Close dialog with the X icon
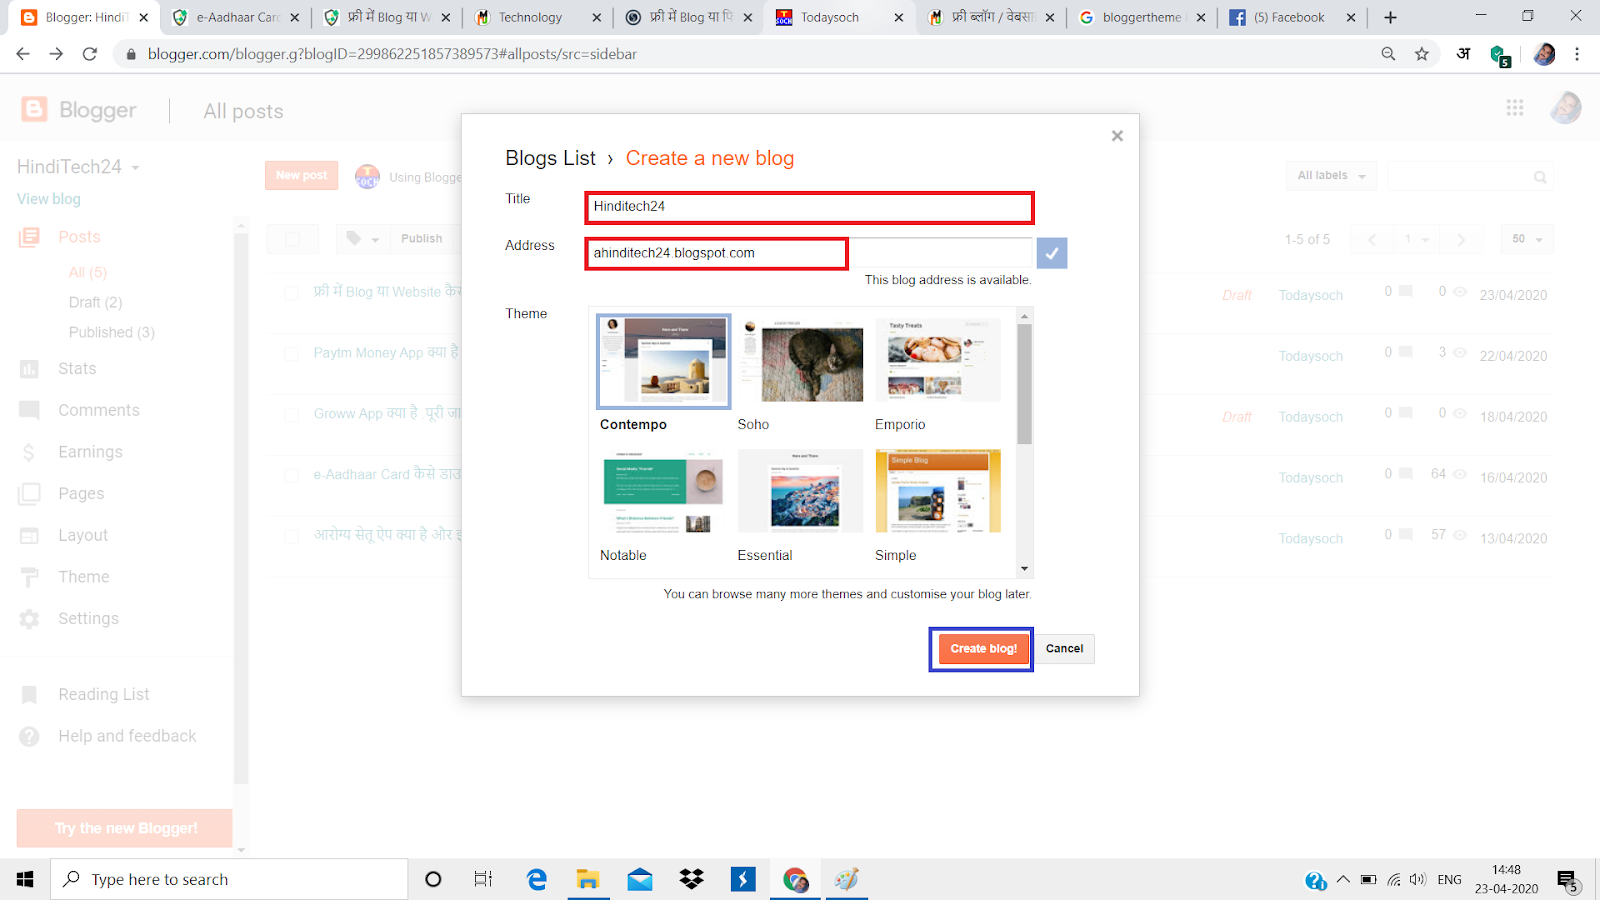The width and height of the screenshot is (1600, 900). coord(1117,136)
